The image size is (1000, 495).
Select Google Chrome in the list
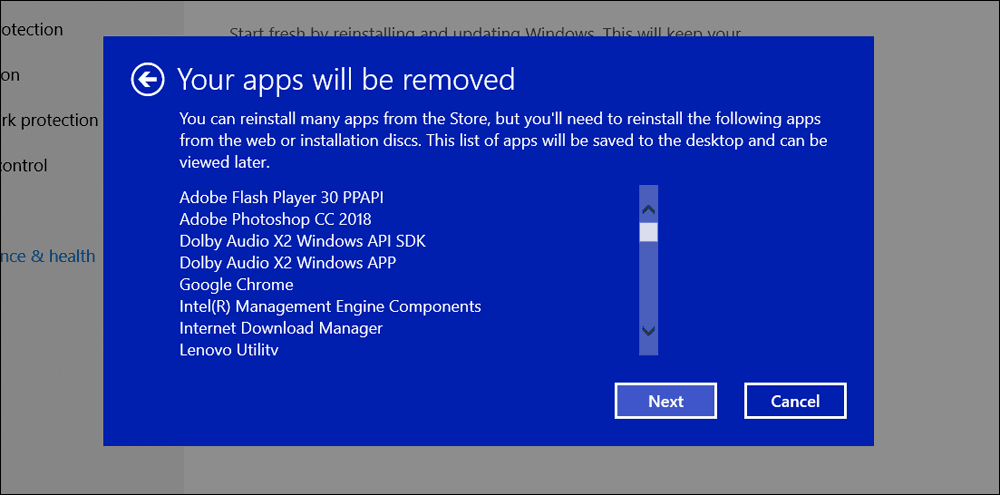coord(236,284)
